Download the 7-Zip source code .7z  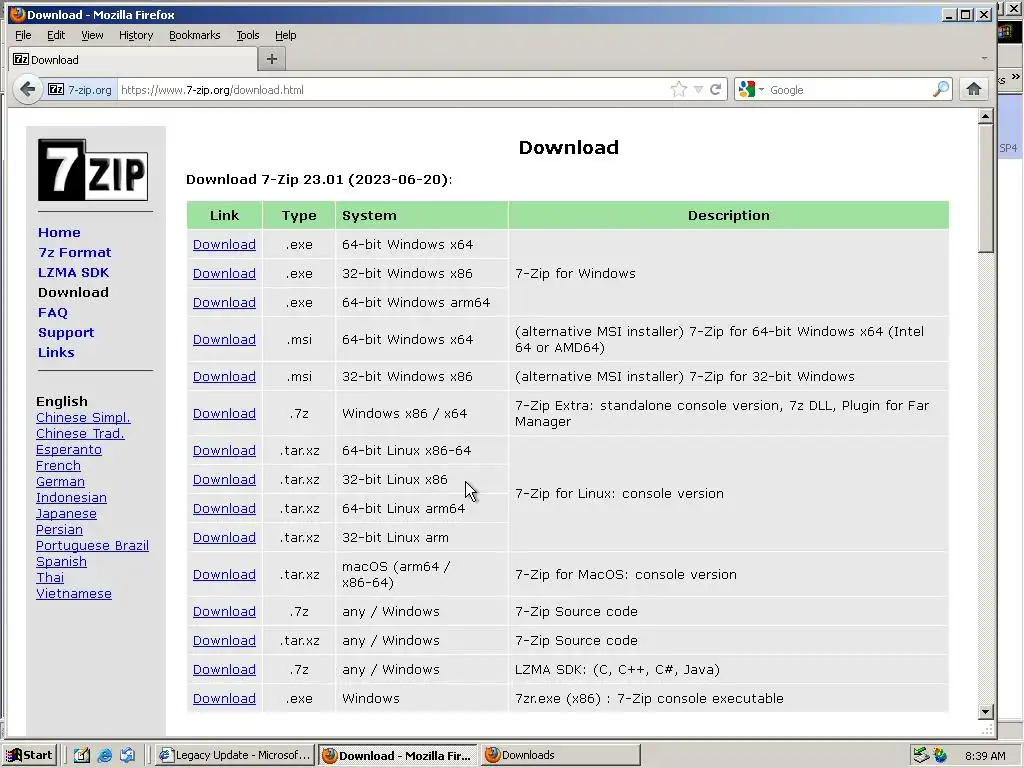click(x=224, y=612)
